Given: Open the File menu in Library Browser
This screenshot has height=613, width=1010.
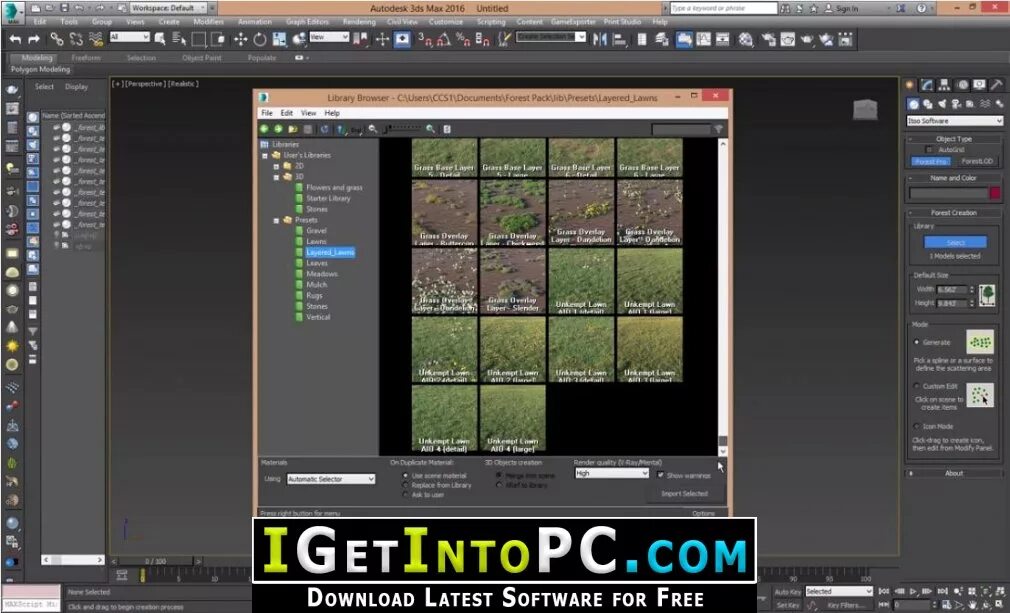Looking at the screenshot, I should pos(267,113).
